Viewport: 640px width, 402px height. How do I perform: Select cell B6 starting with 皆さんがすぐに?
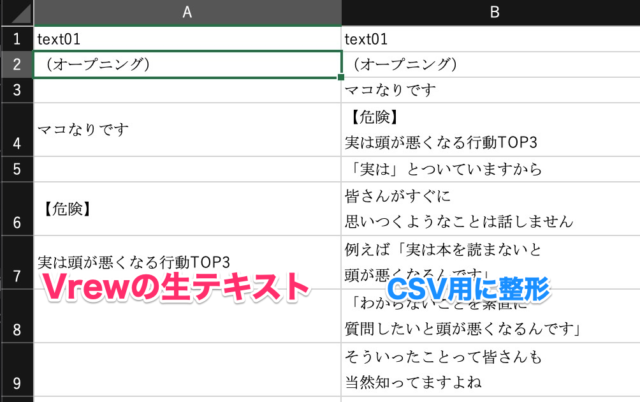[490, 208]
